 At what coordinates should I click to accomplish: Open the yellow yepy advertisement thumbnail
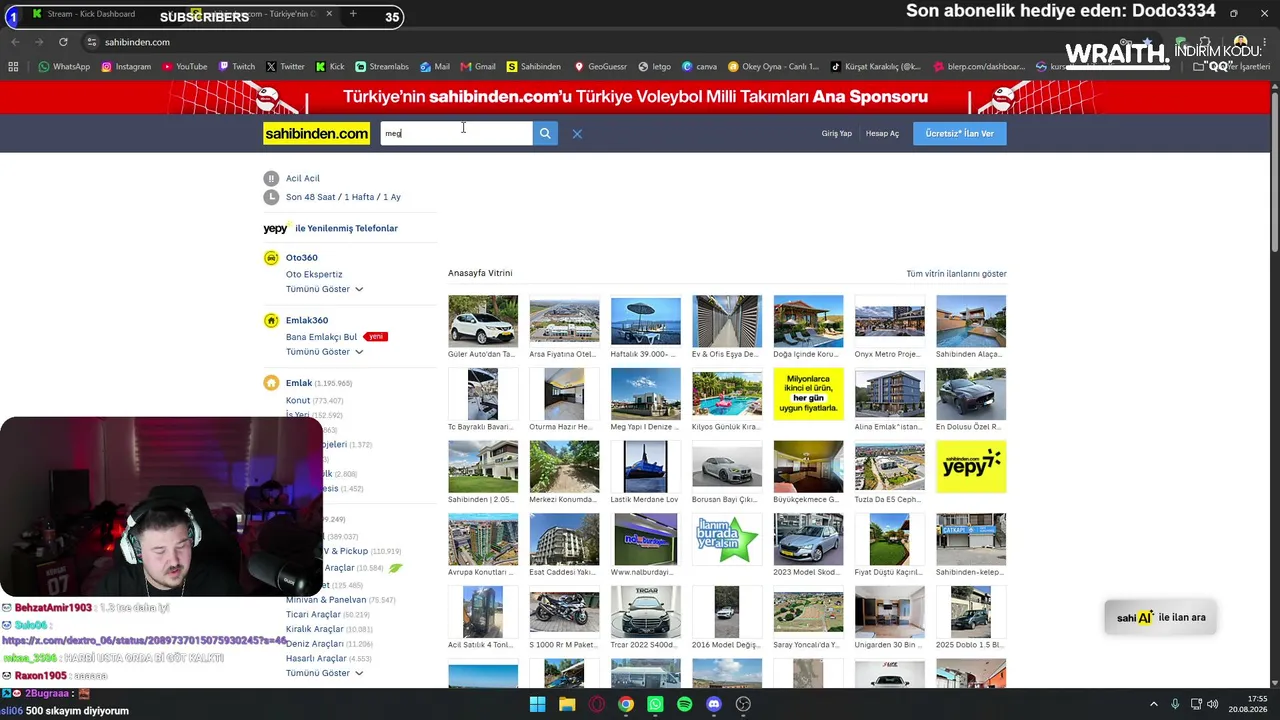click(971, 466)
